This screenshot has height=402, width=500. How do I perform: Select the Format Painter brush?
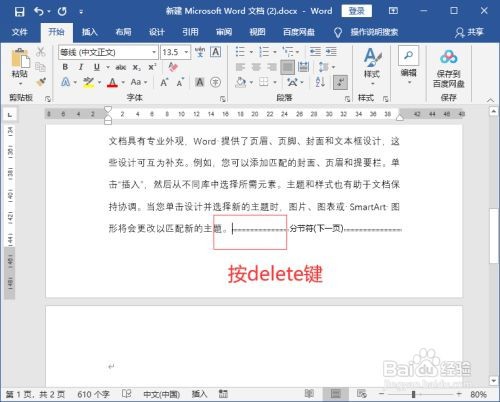(41, 82)
